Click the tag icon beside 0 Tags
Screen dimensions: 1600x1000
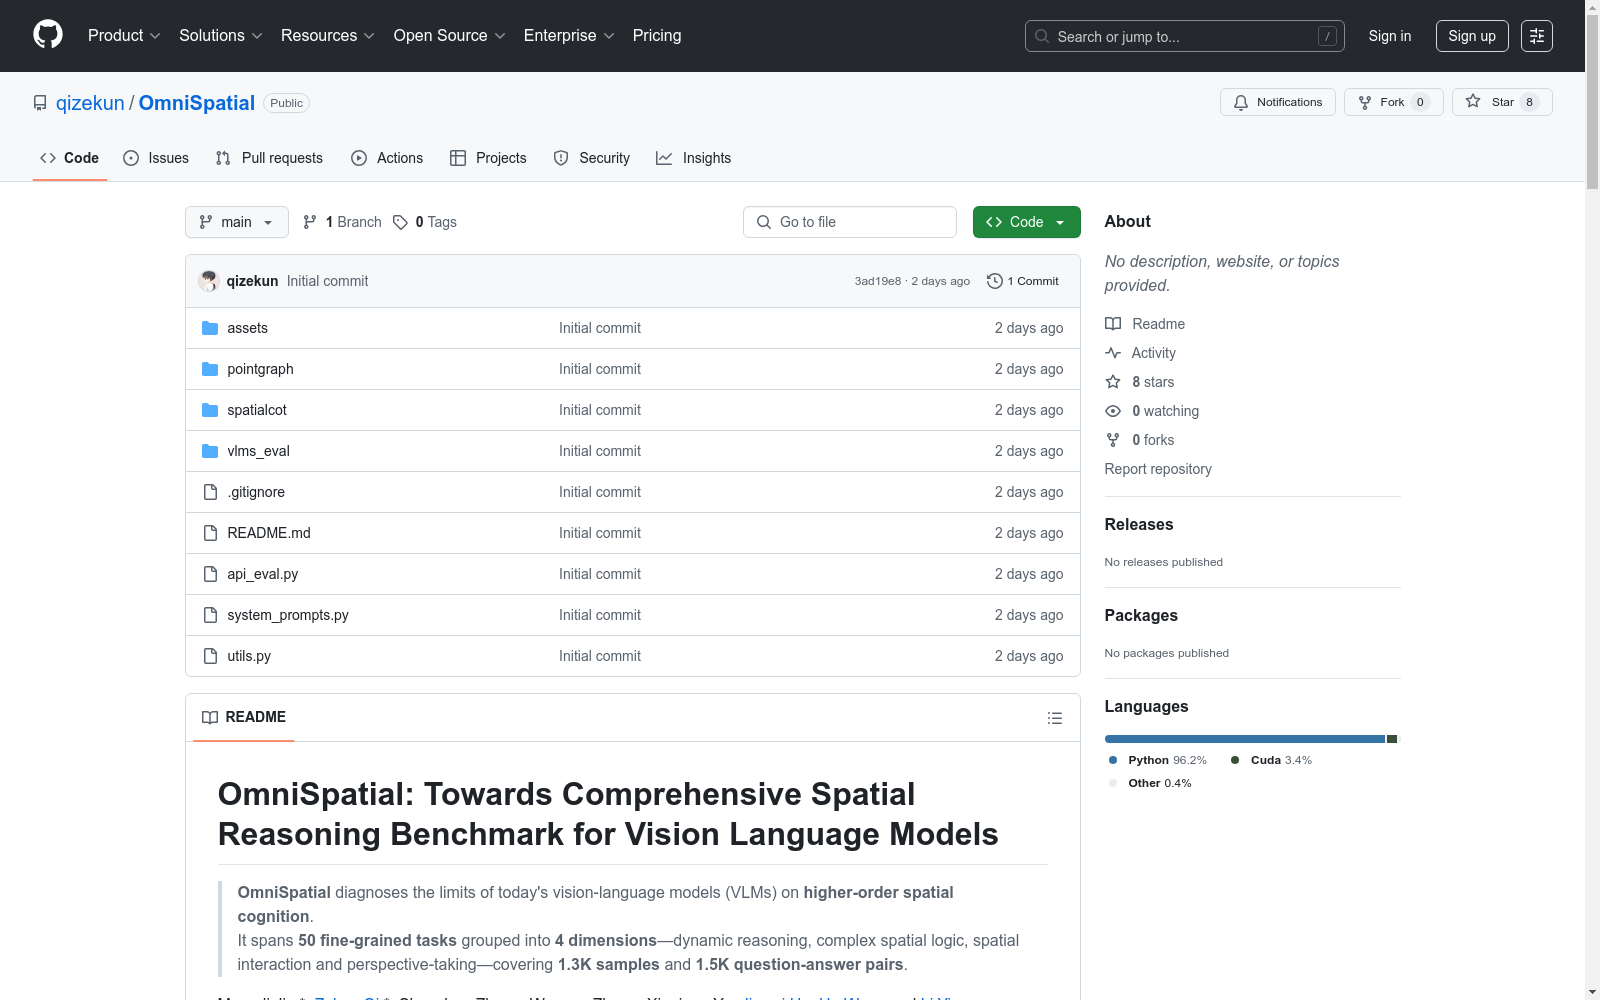click(400, 222)
